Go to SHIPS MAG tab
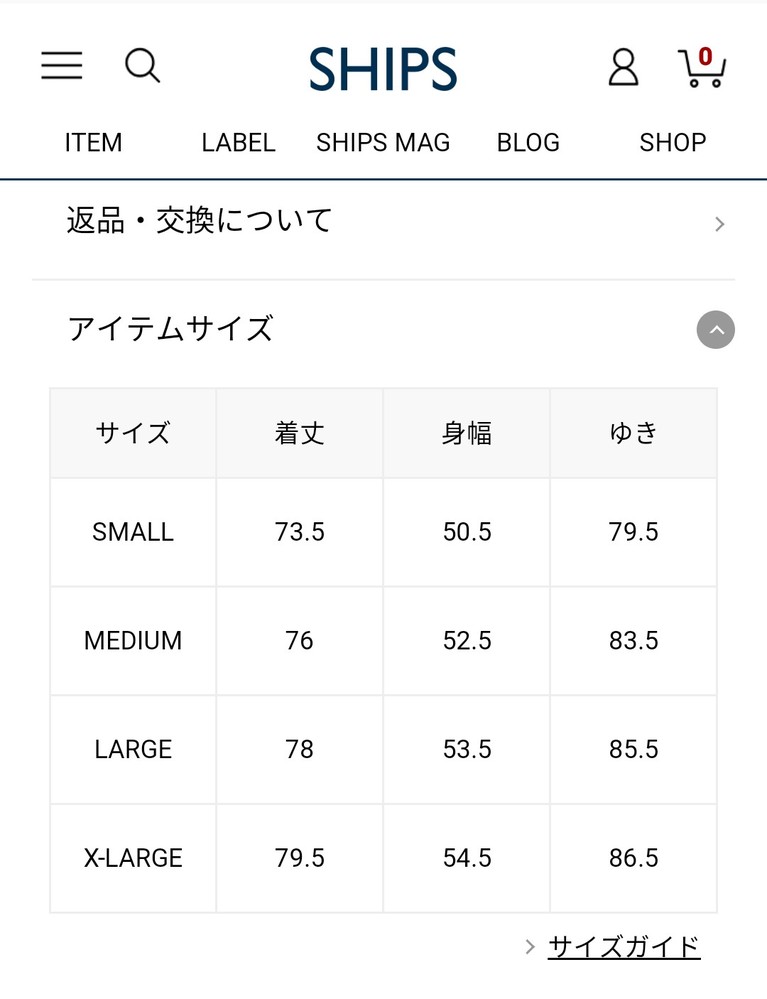The height and width of the screenshot is (999, 767). coord(383,143)
